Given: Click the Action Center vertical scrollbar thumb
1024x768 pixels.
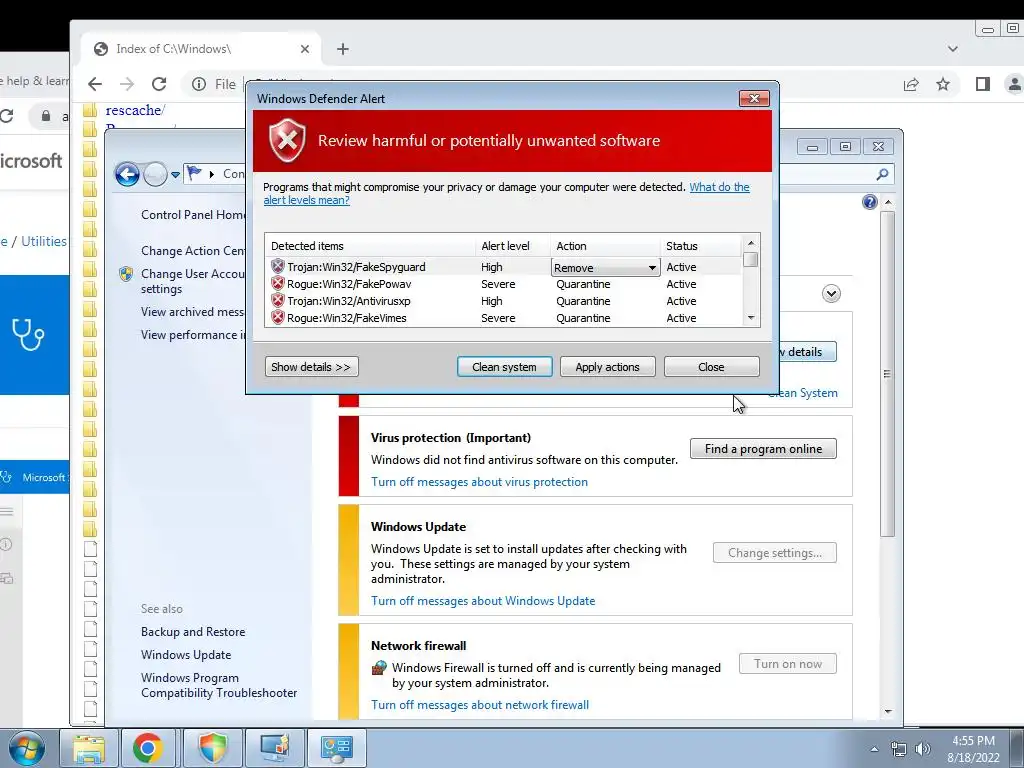Looking at the screenshot, I should tap(887, 374).
